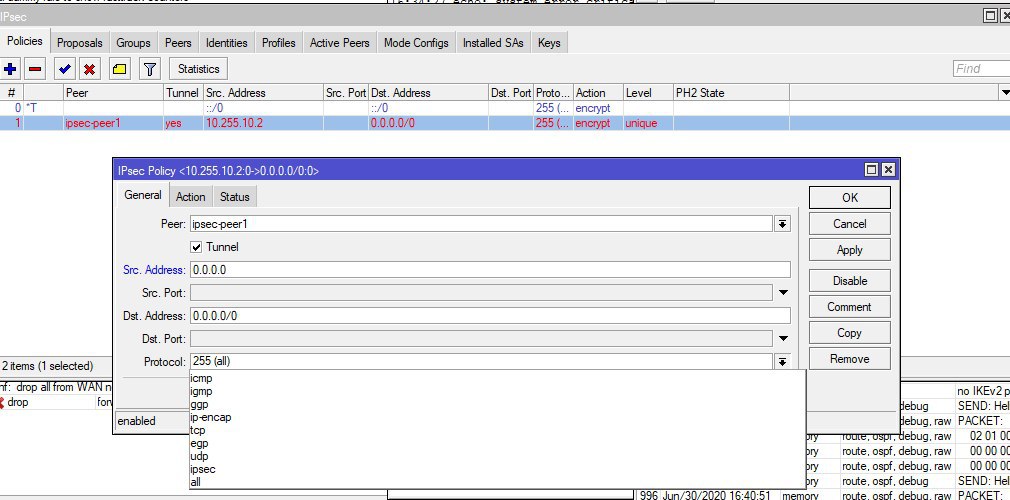The width and height of the screenshot is (1010, 500).
Task: Sort by the Src. Address column header
Action: pyautogui.click(x=263, y=93)
